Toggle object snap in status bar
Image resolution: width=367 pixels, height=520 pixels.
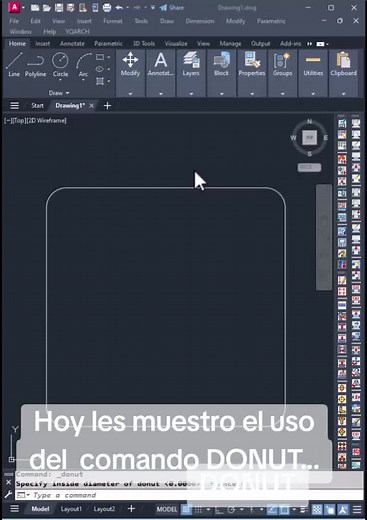pos(284,509)
